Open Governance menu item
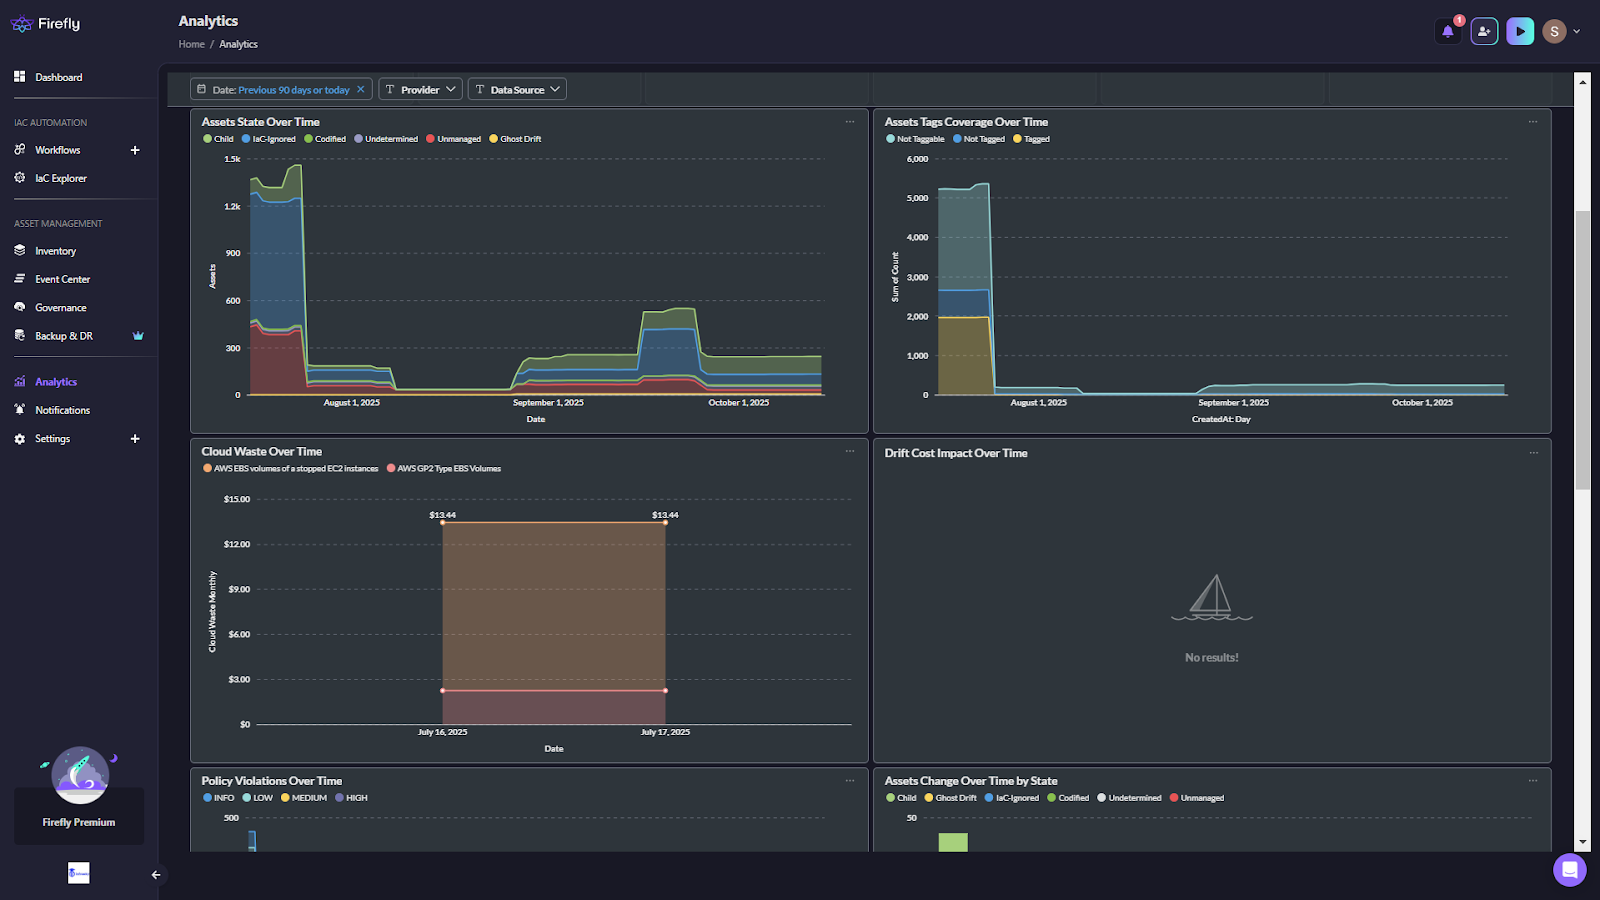Screen dimensions: 1600x900 (x=61, y=308)
